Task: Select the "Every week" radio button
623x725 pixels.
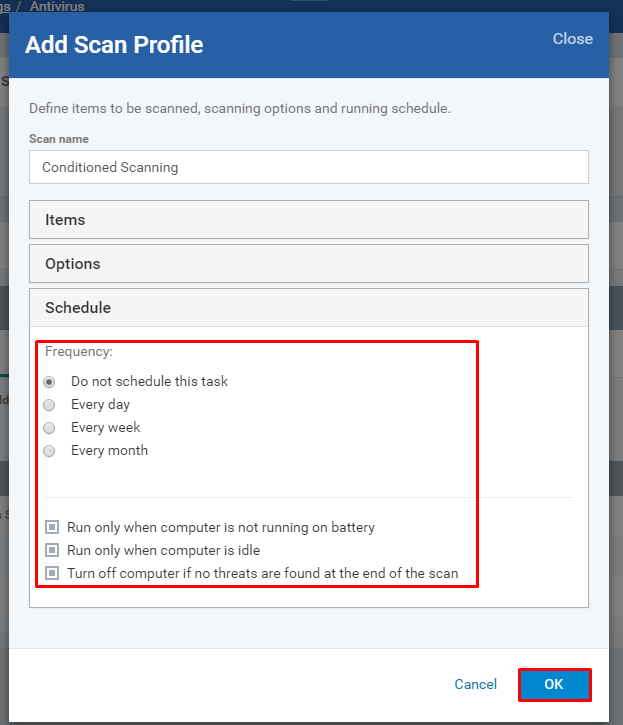Action: pyautogui.click(x=49, y=428)
